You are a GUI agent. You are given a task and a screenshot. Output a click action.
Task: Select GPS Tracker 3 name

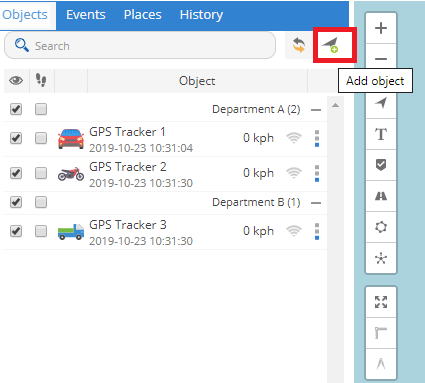128,225
